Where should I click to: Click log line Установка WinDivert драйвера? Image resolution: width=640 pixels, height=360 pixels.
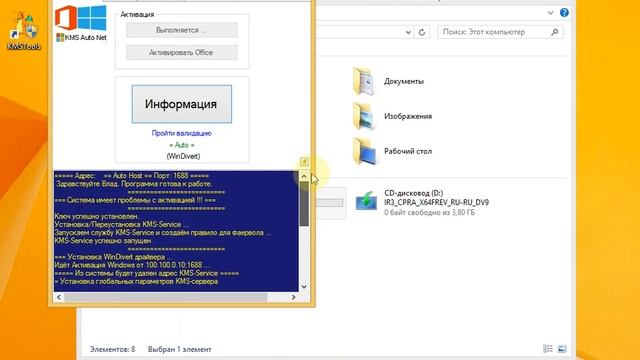coord(113,257)
